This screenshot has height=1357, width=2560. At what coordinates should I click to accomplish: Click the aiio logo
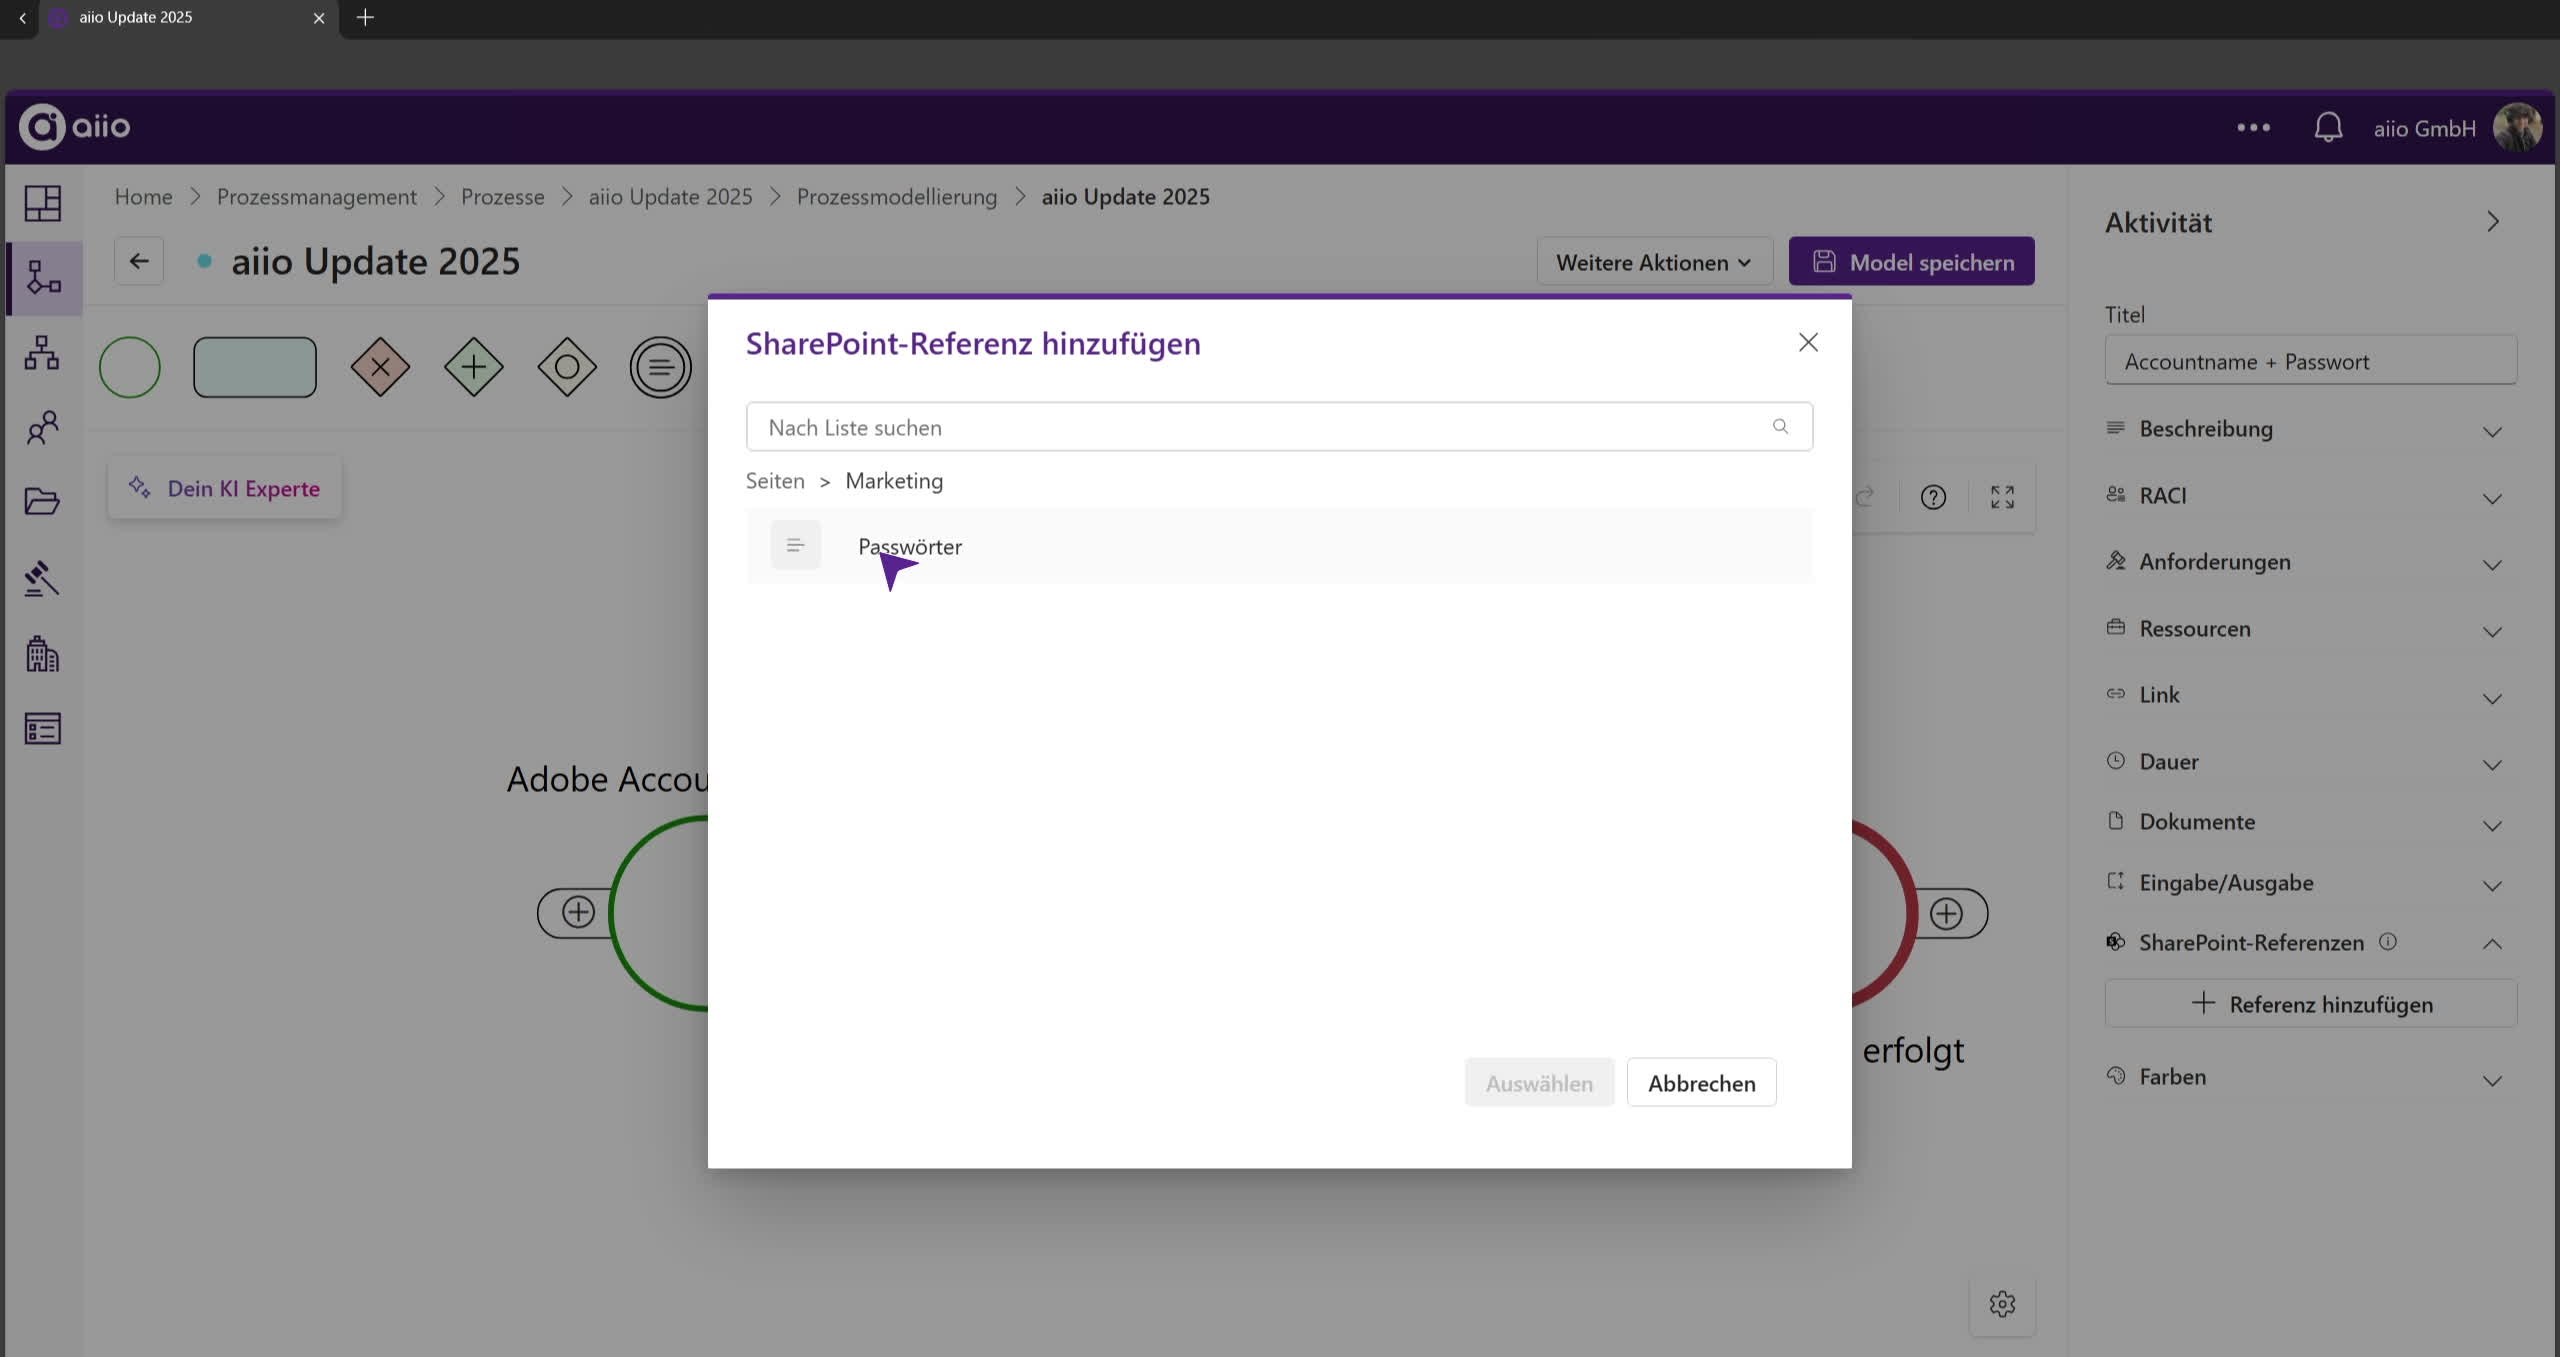tap(75, 126)
